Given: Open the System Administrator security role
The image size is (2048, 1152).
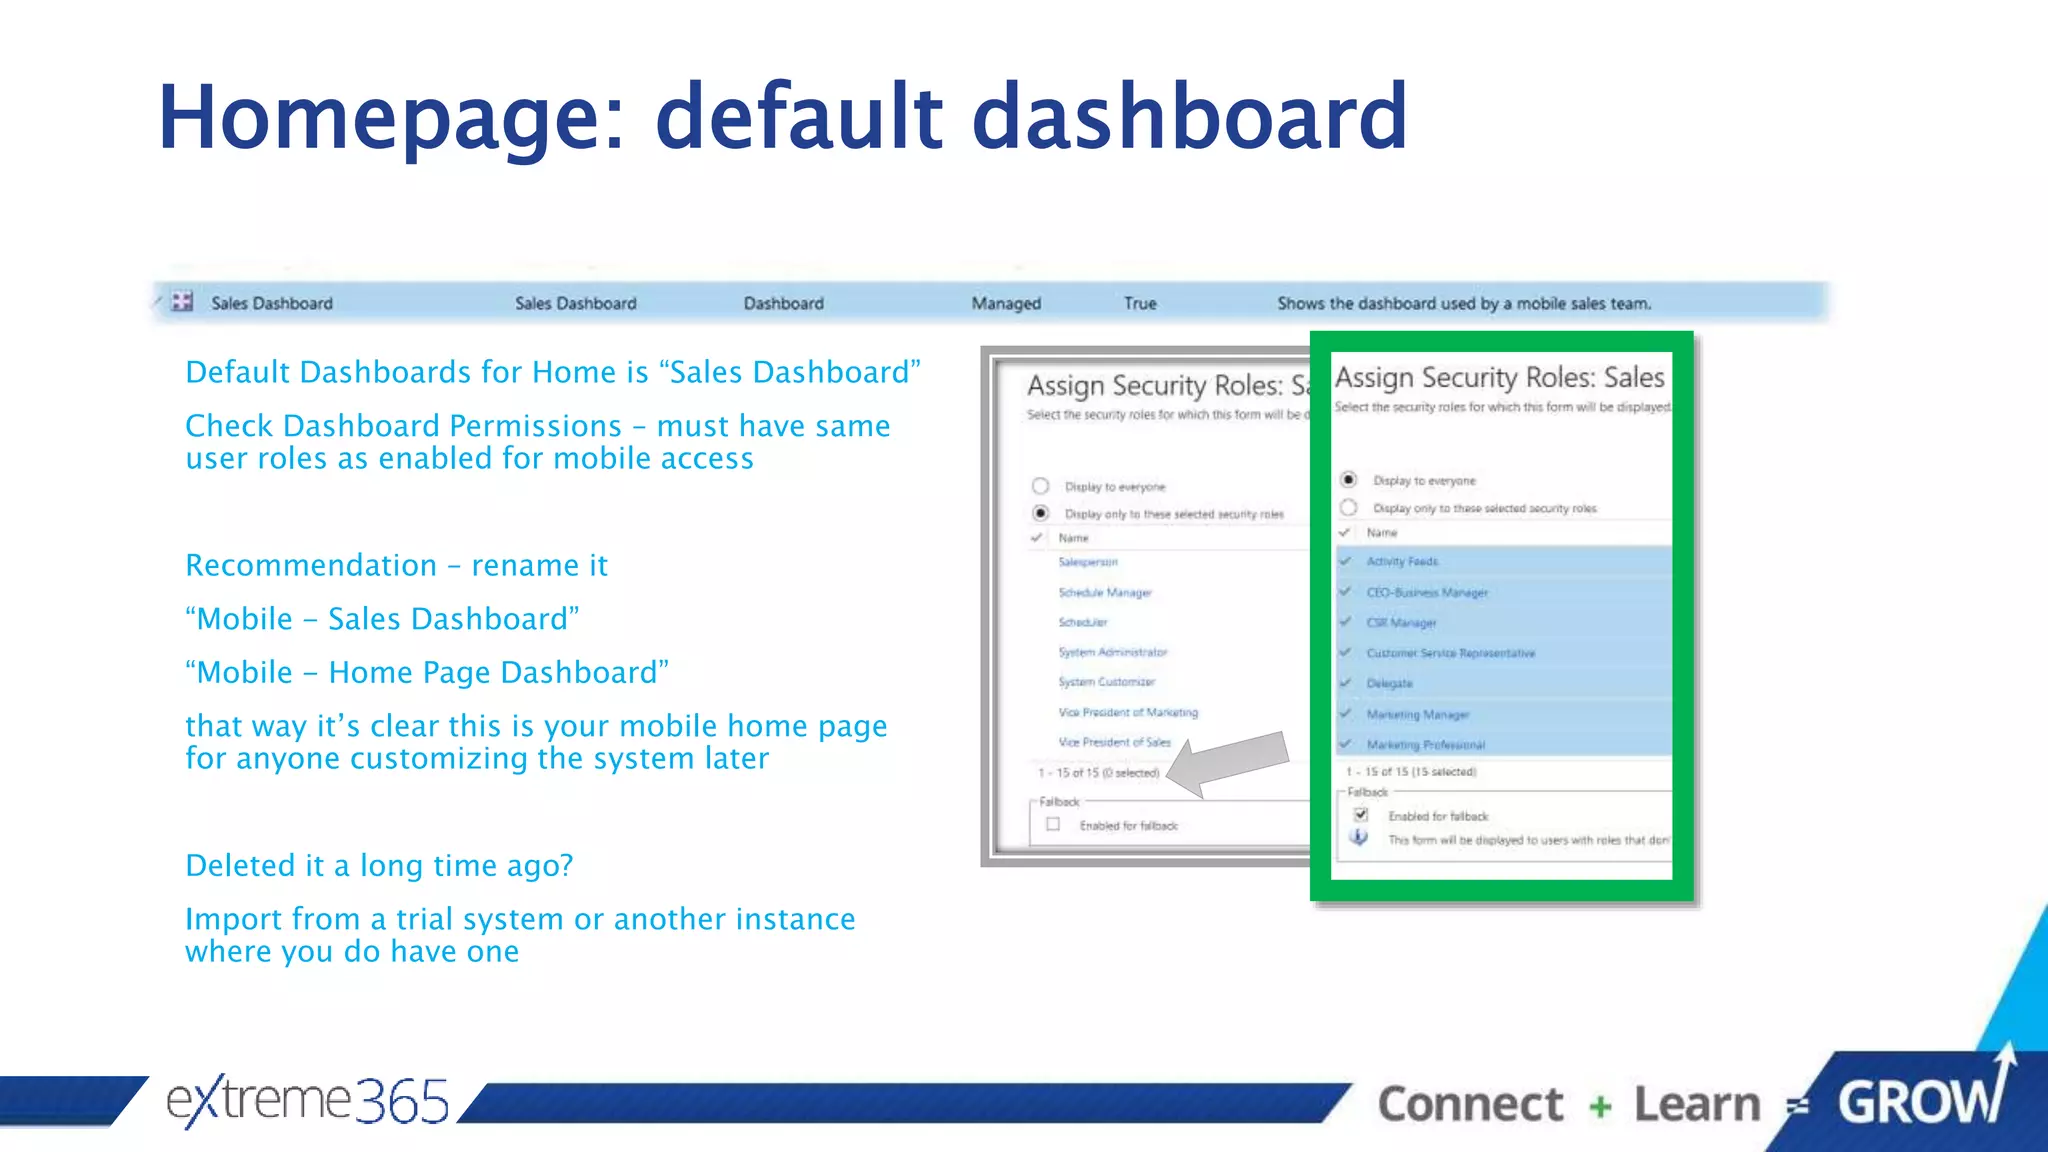Looking at the screenshot, I should point(1113,652).
